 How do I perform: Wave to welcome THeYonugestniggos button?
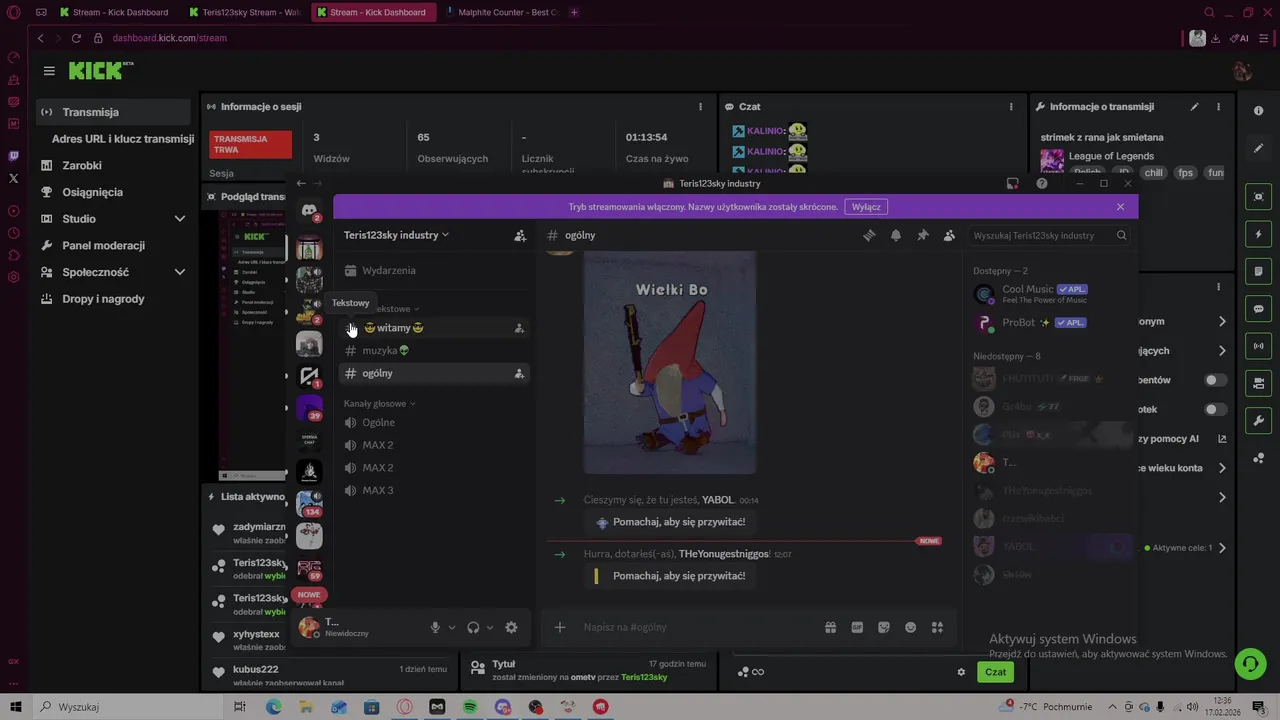[x=669, y=576]
